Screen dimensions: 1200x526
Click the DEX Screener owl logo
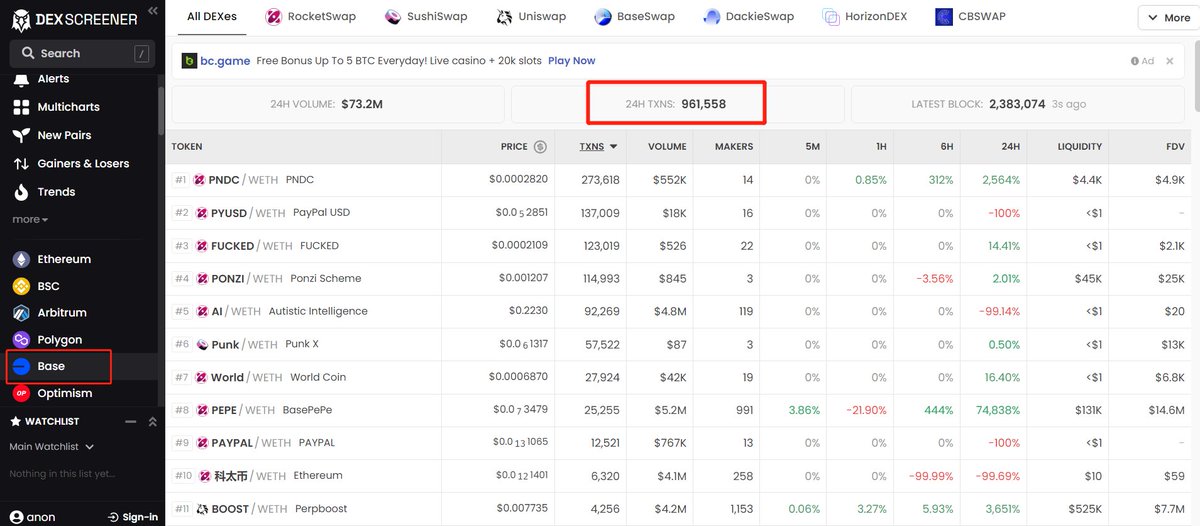(x=20, y=18)
